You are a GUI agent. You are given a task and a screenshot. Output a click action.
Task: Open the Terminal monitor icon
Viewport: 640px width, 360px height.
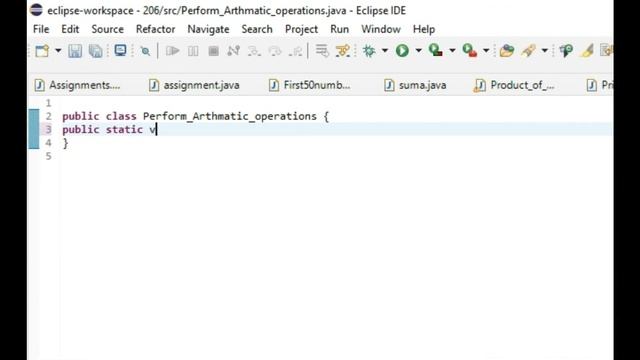[120, 51]
